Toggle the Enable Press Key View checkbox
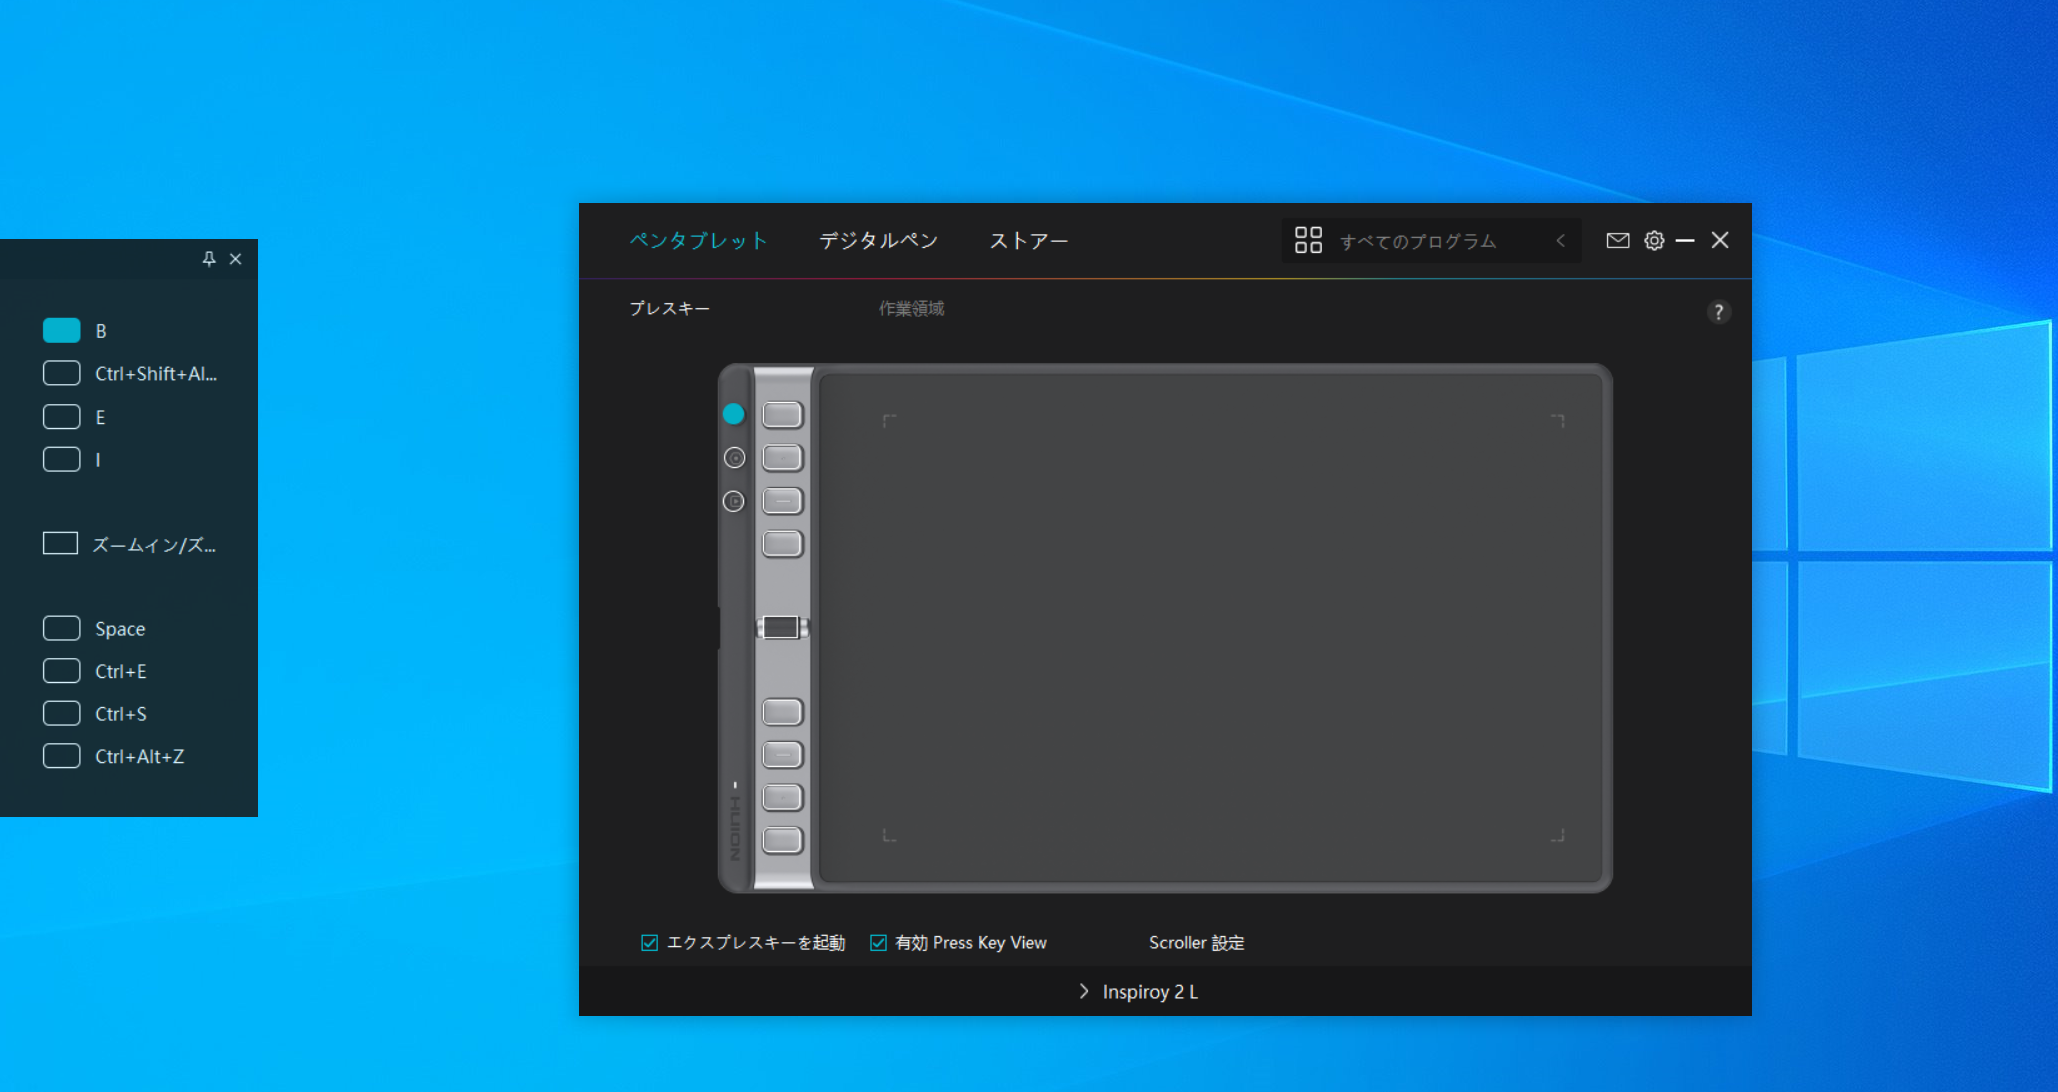Viewport: 2058px width, 1092px height. (878, 942)
